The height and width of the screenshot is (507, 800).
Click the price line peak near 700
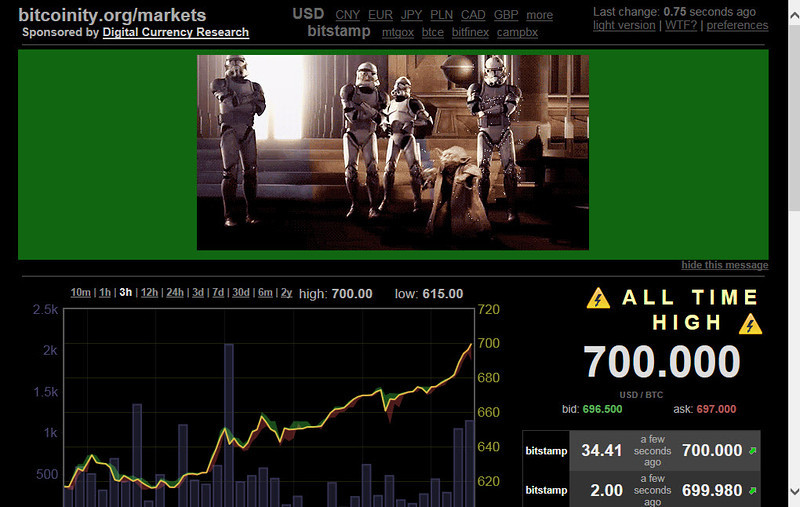[470, 345]
